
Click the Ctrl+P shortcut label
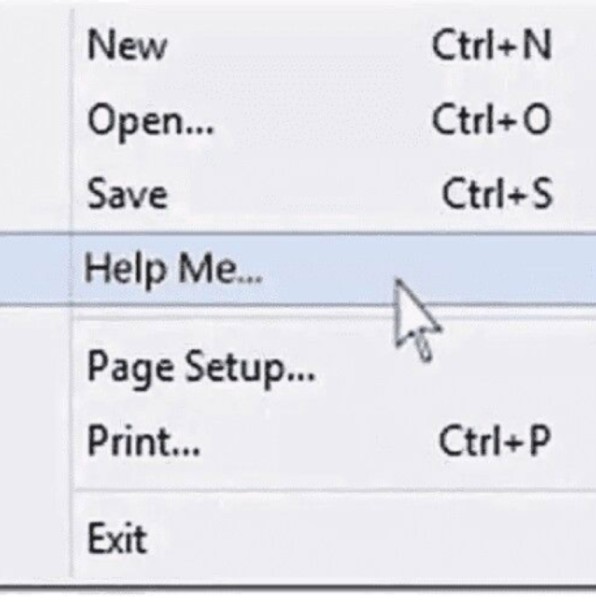pyautogui.click(x=494, y=440)
